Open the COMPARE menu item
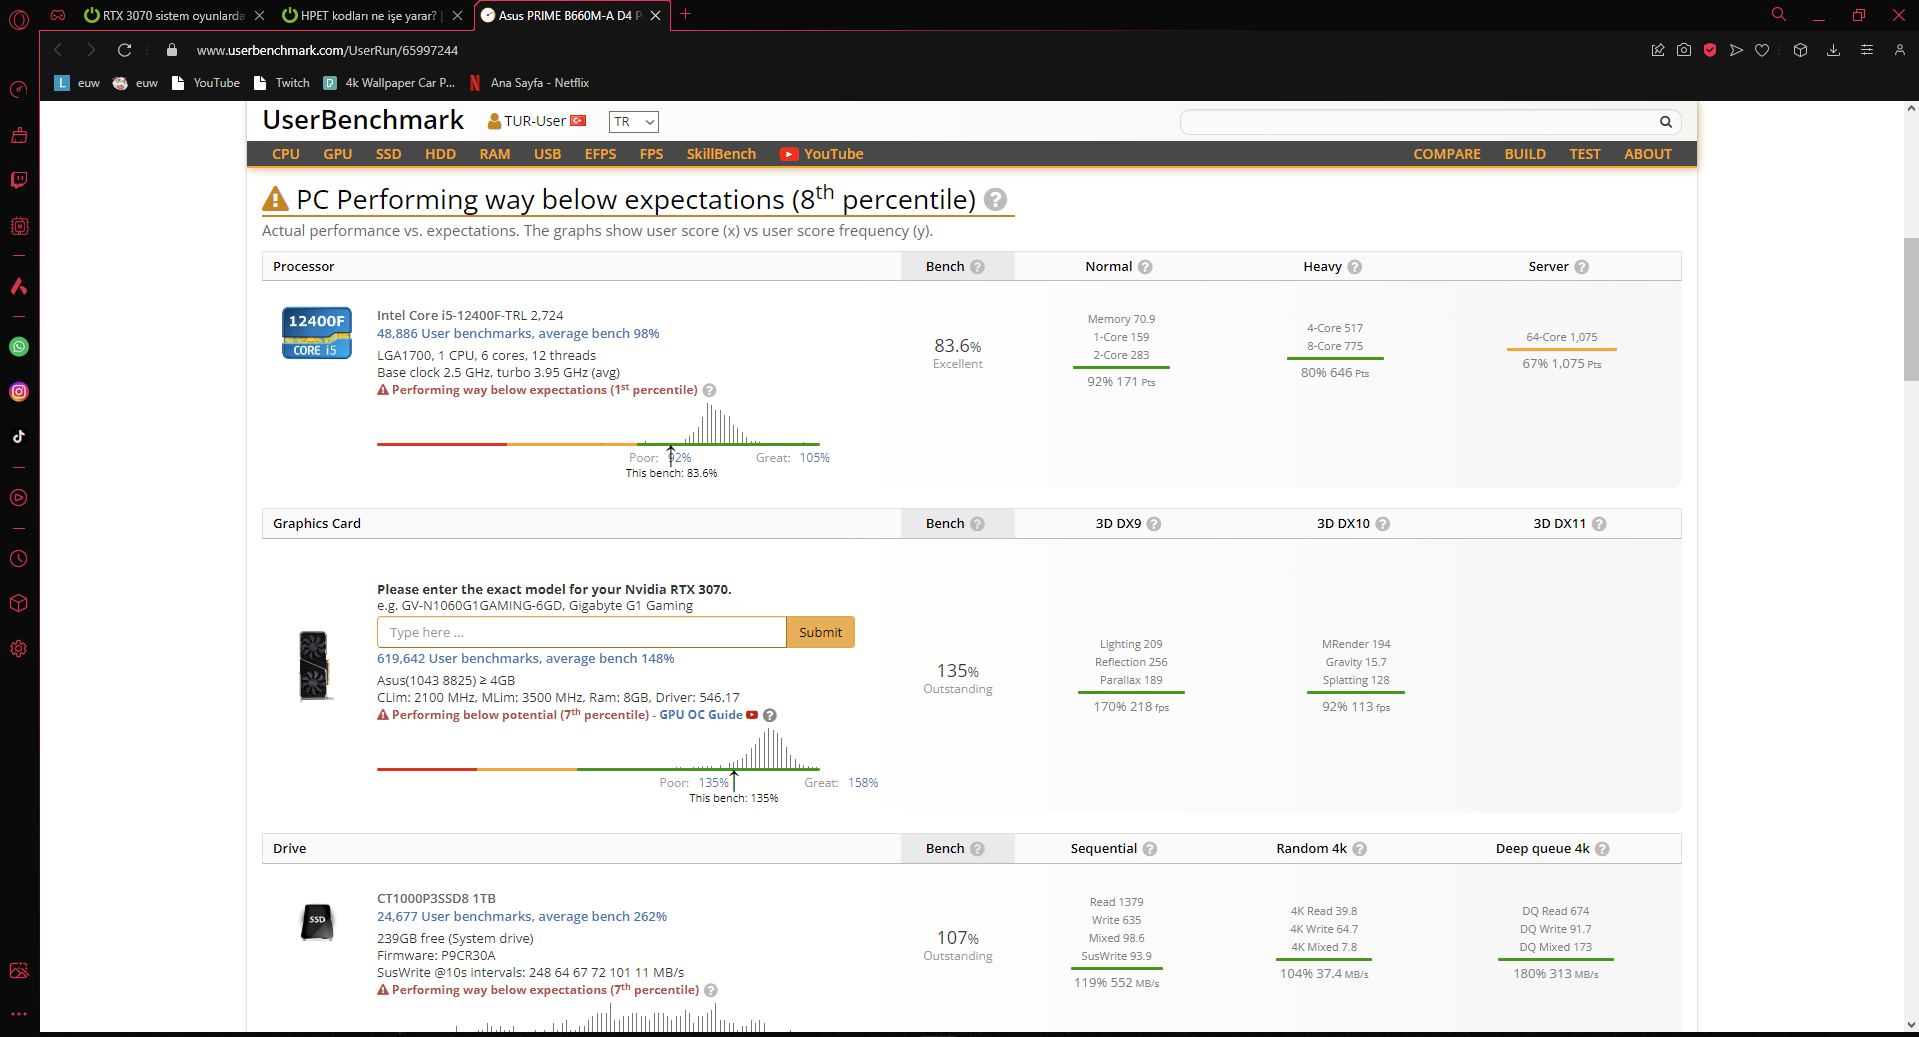 (1447, 154)
